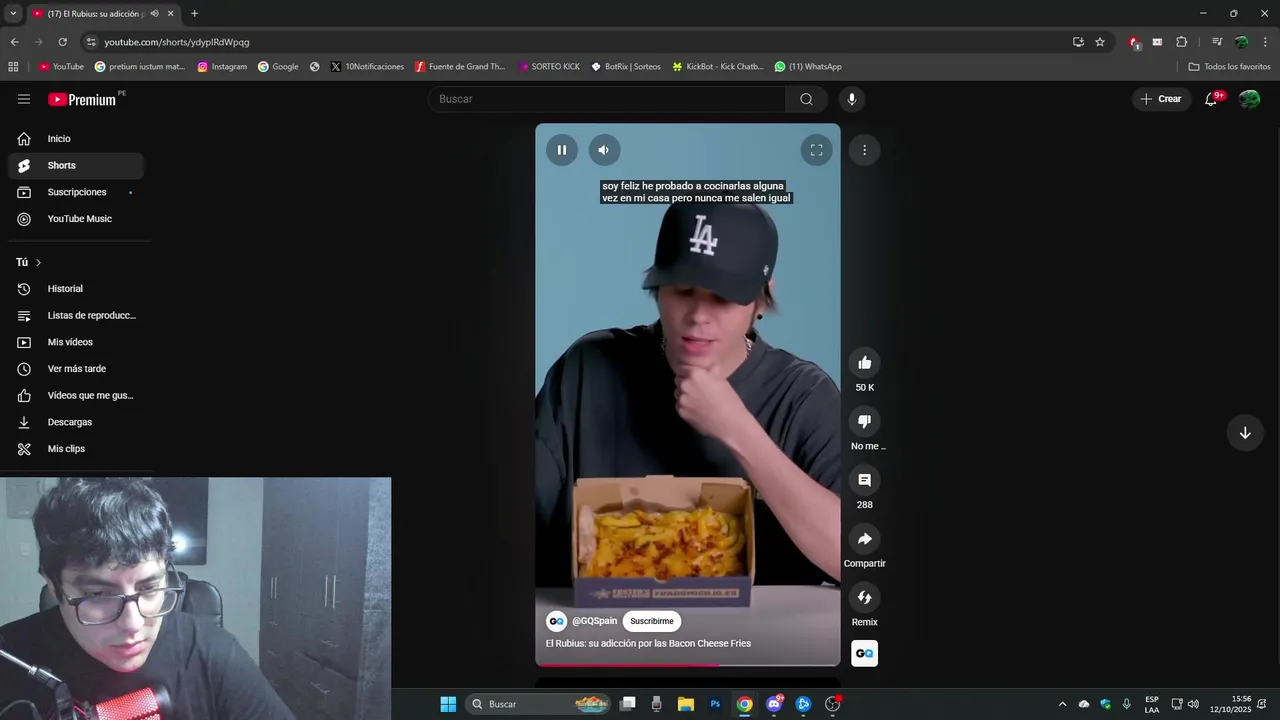Click the YouTube search field
This screenshot has width=1280, height=720.
coord(607,99)
